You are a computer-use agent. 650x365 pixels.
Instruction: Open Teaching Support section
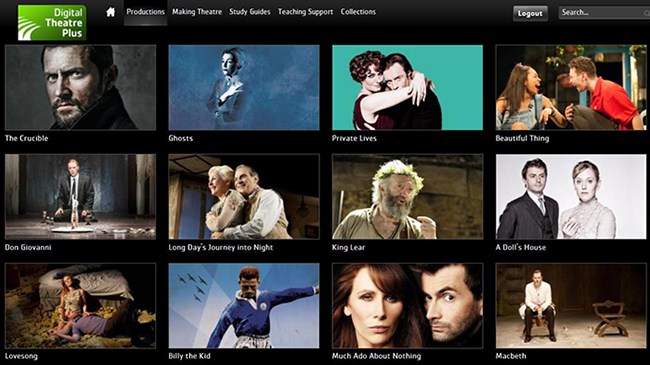[x=306, y=12]
